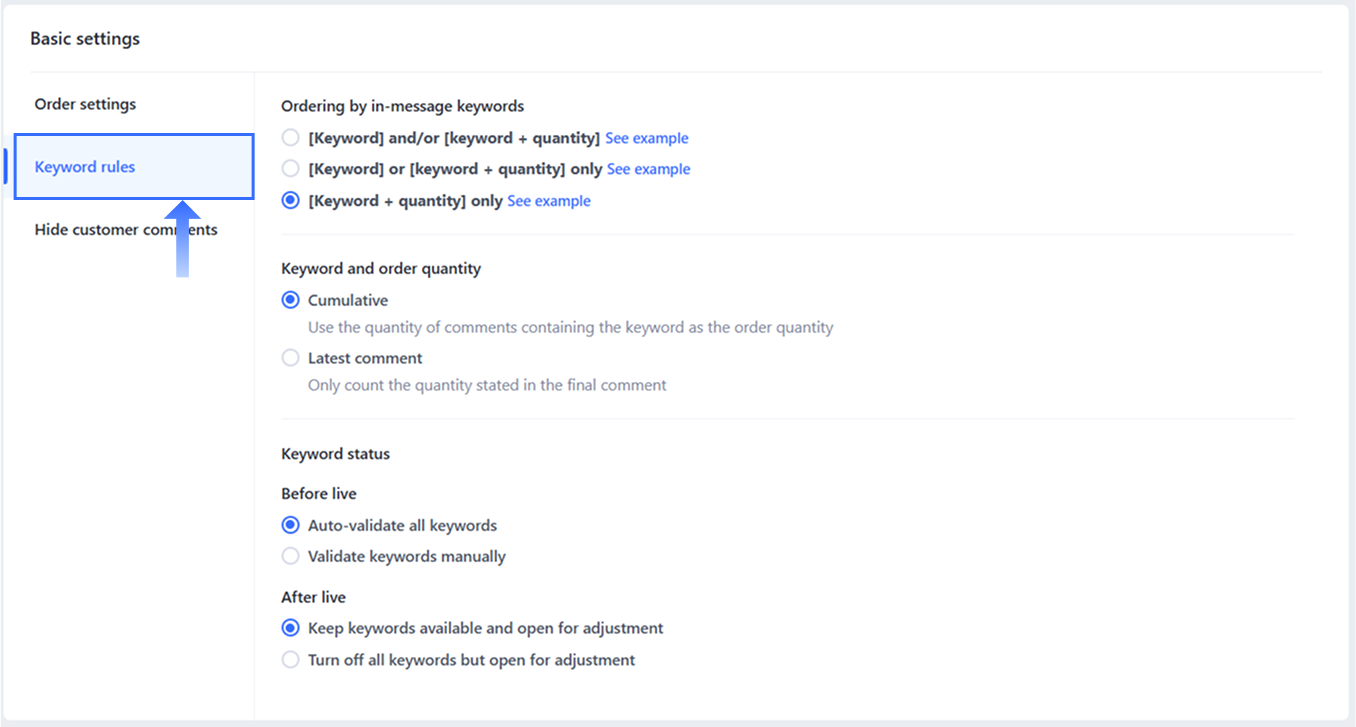Open the Order settings tab
1356x727 pixels.
tap(85, 104)
